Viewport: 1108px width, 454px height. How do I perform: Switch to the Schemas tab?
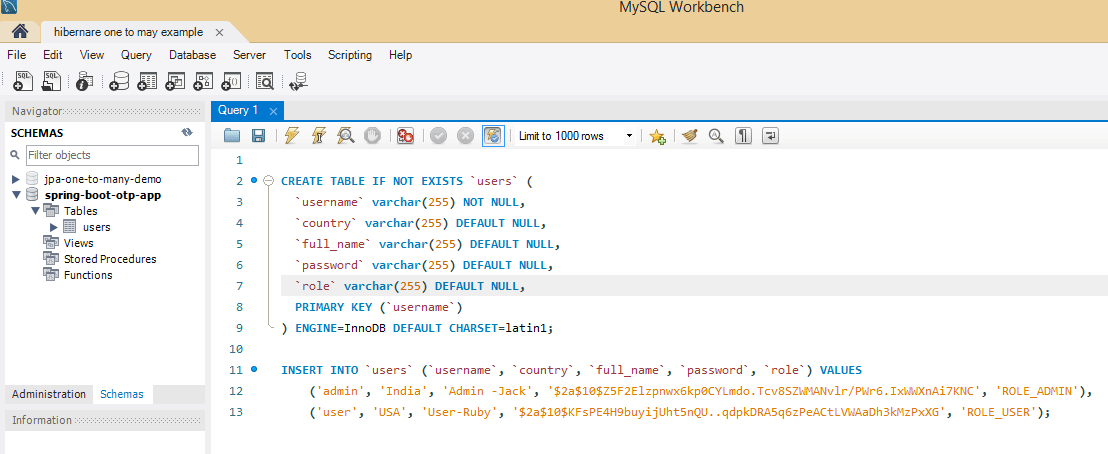coord(122,394)
